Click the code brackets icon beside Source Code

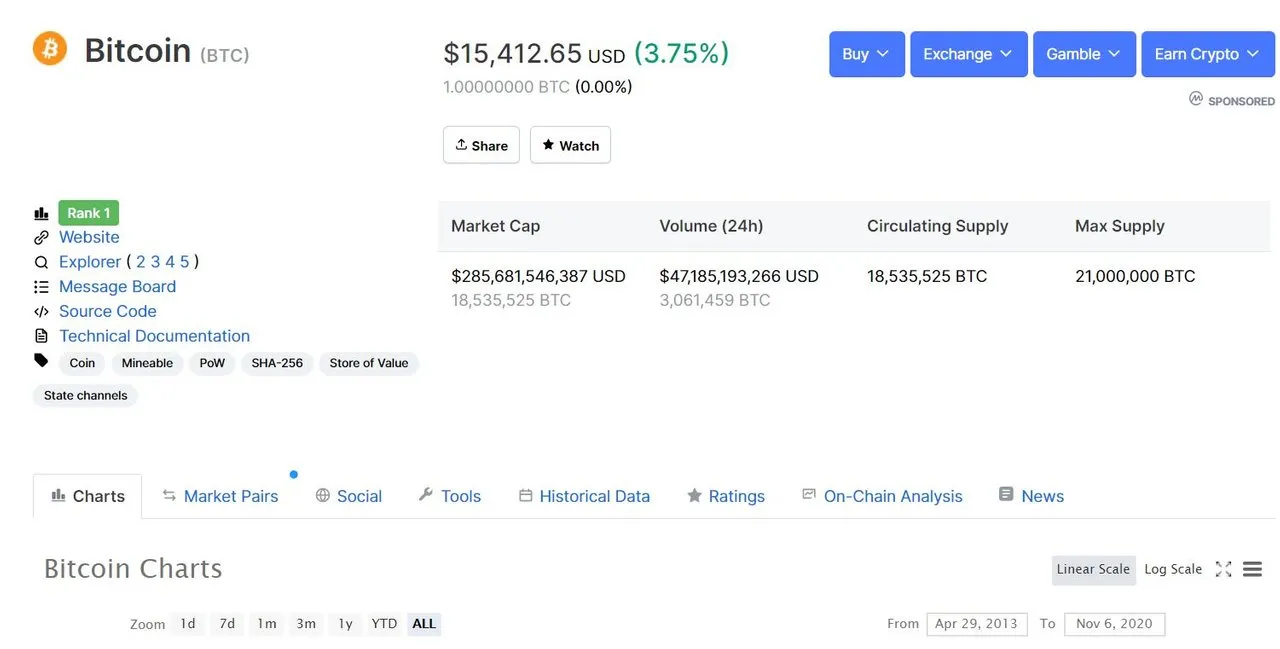click(41, 312)
